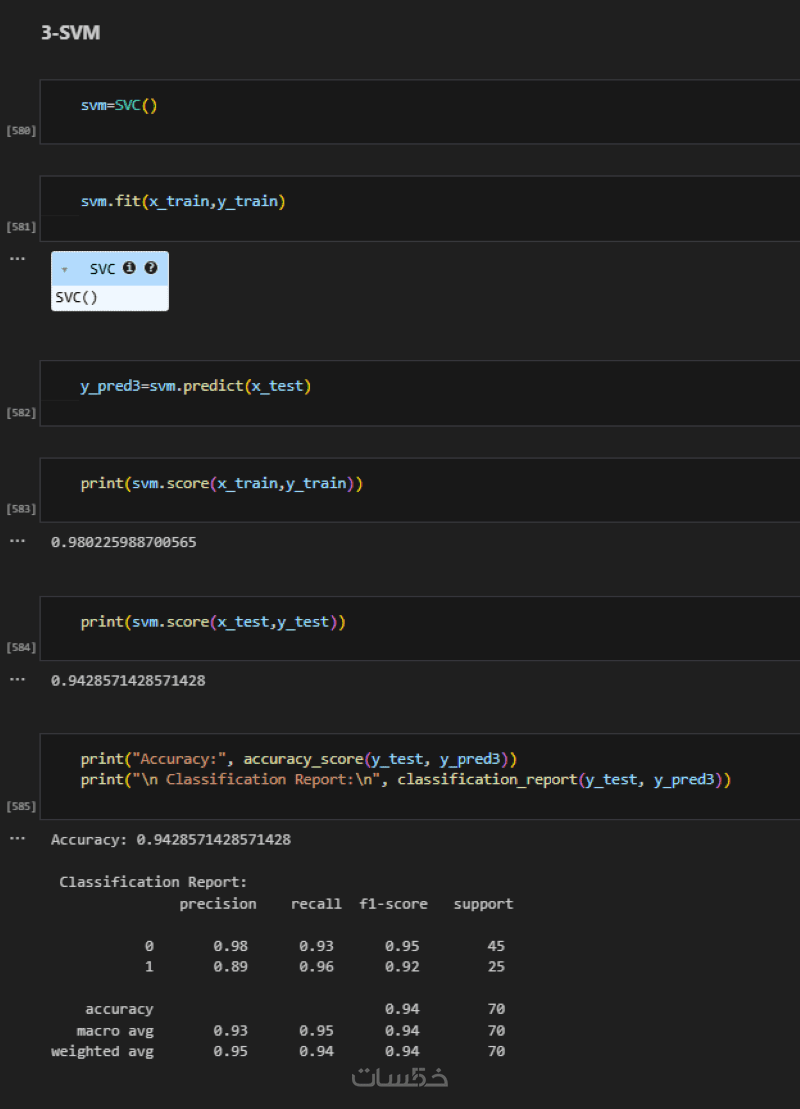Viewport: 800px width, 1109px height.
Task: Click the y_pred3=svm.predict(x_test) cell
Action: tap(196, 386)
